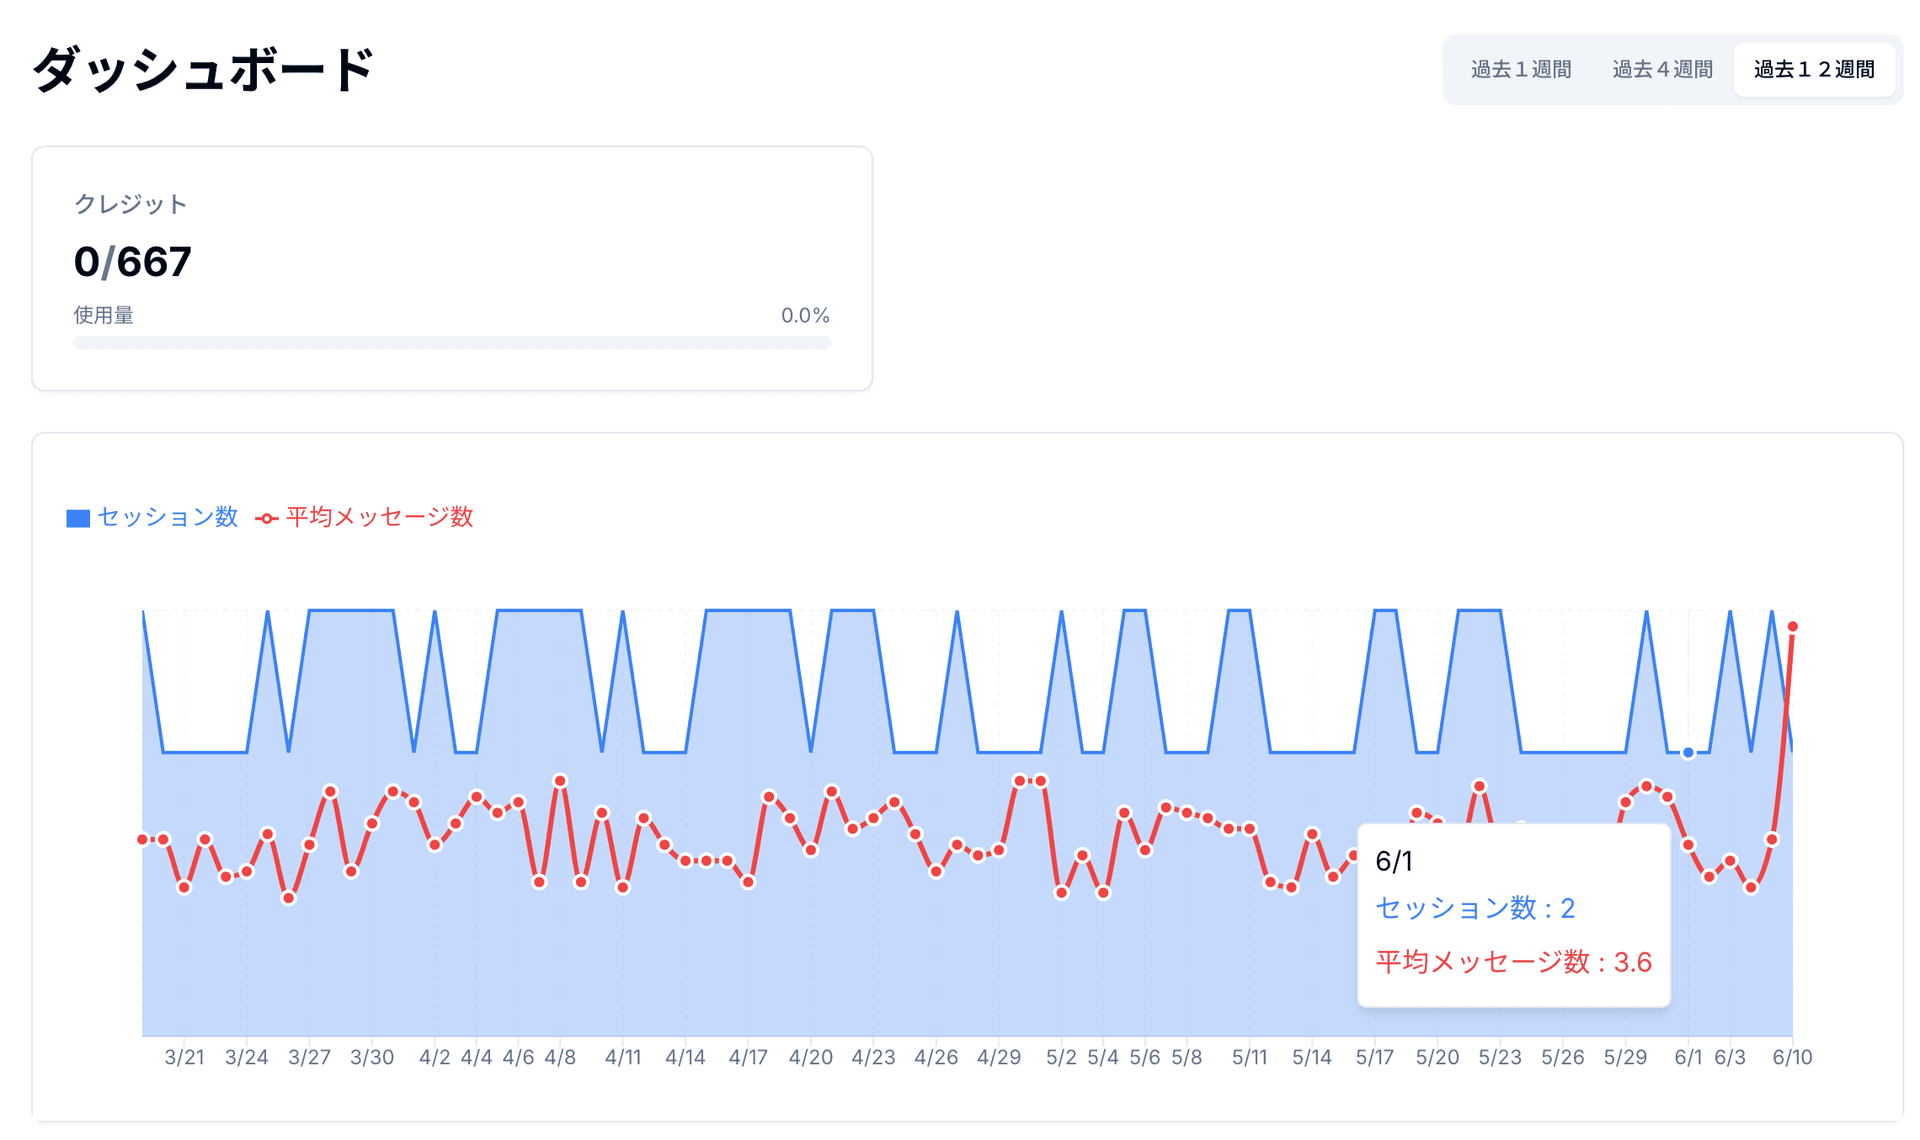The height and width of the screenshot is (1140, 1920).
Task: Click the active 過去１２週間 tab
Action: coord(1814,70)
